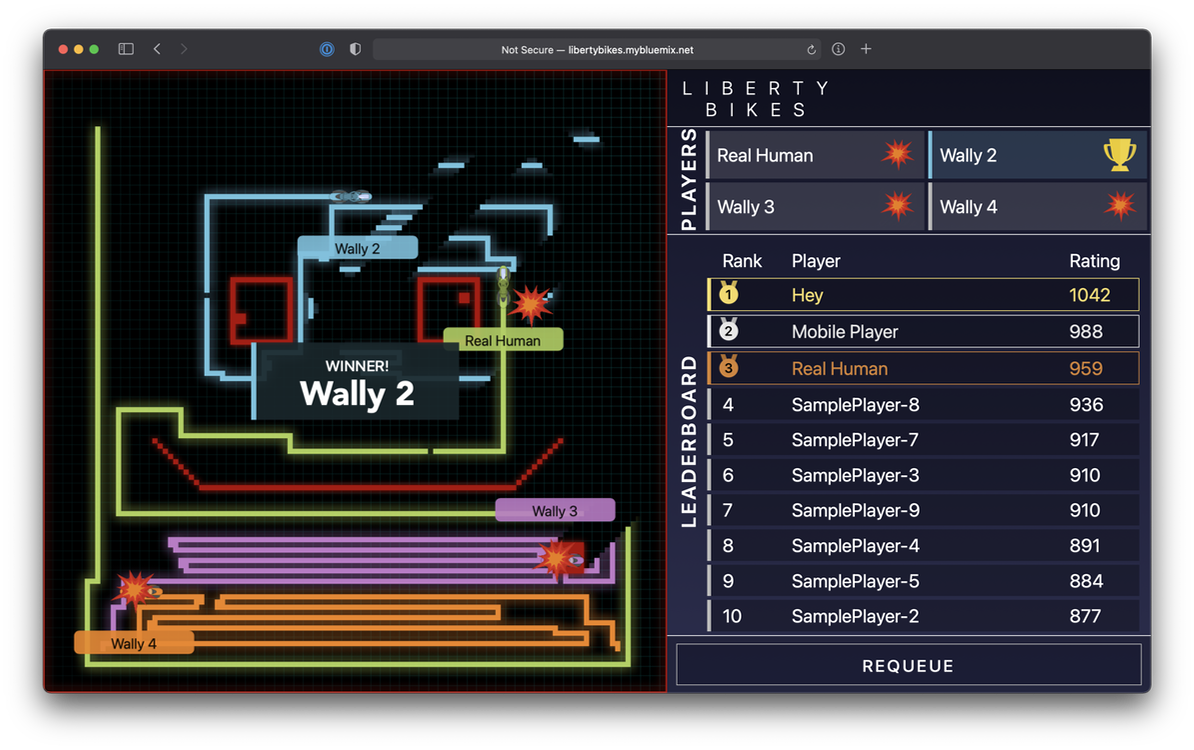Click the privacy shield icon in the toolbar
The image size is (1194, 750).
(x=355, y=49)
